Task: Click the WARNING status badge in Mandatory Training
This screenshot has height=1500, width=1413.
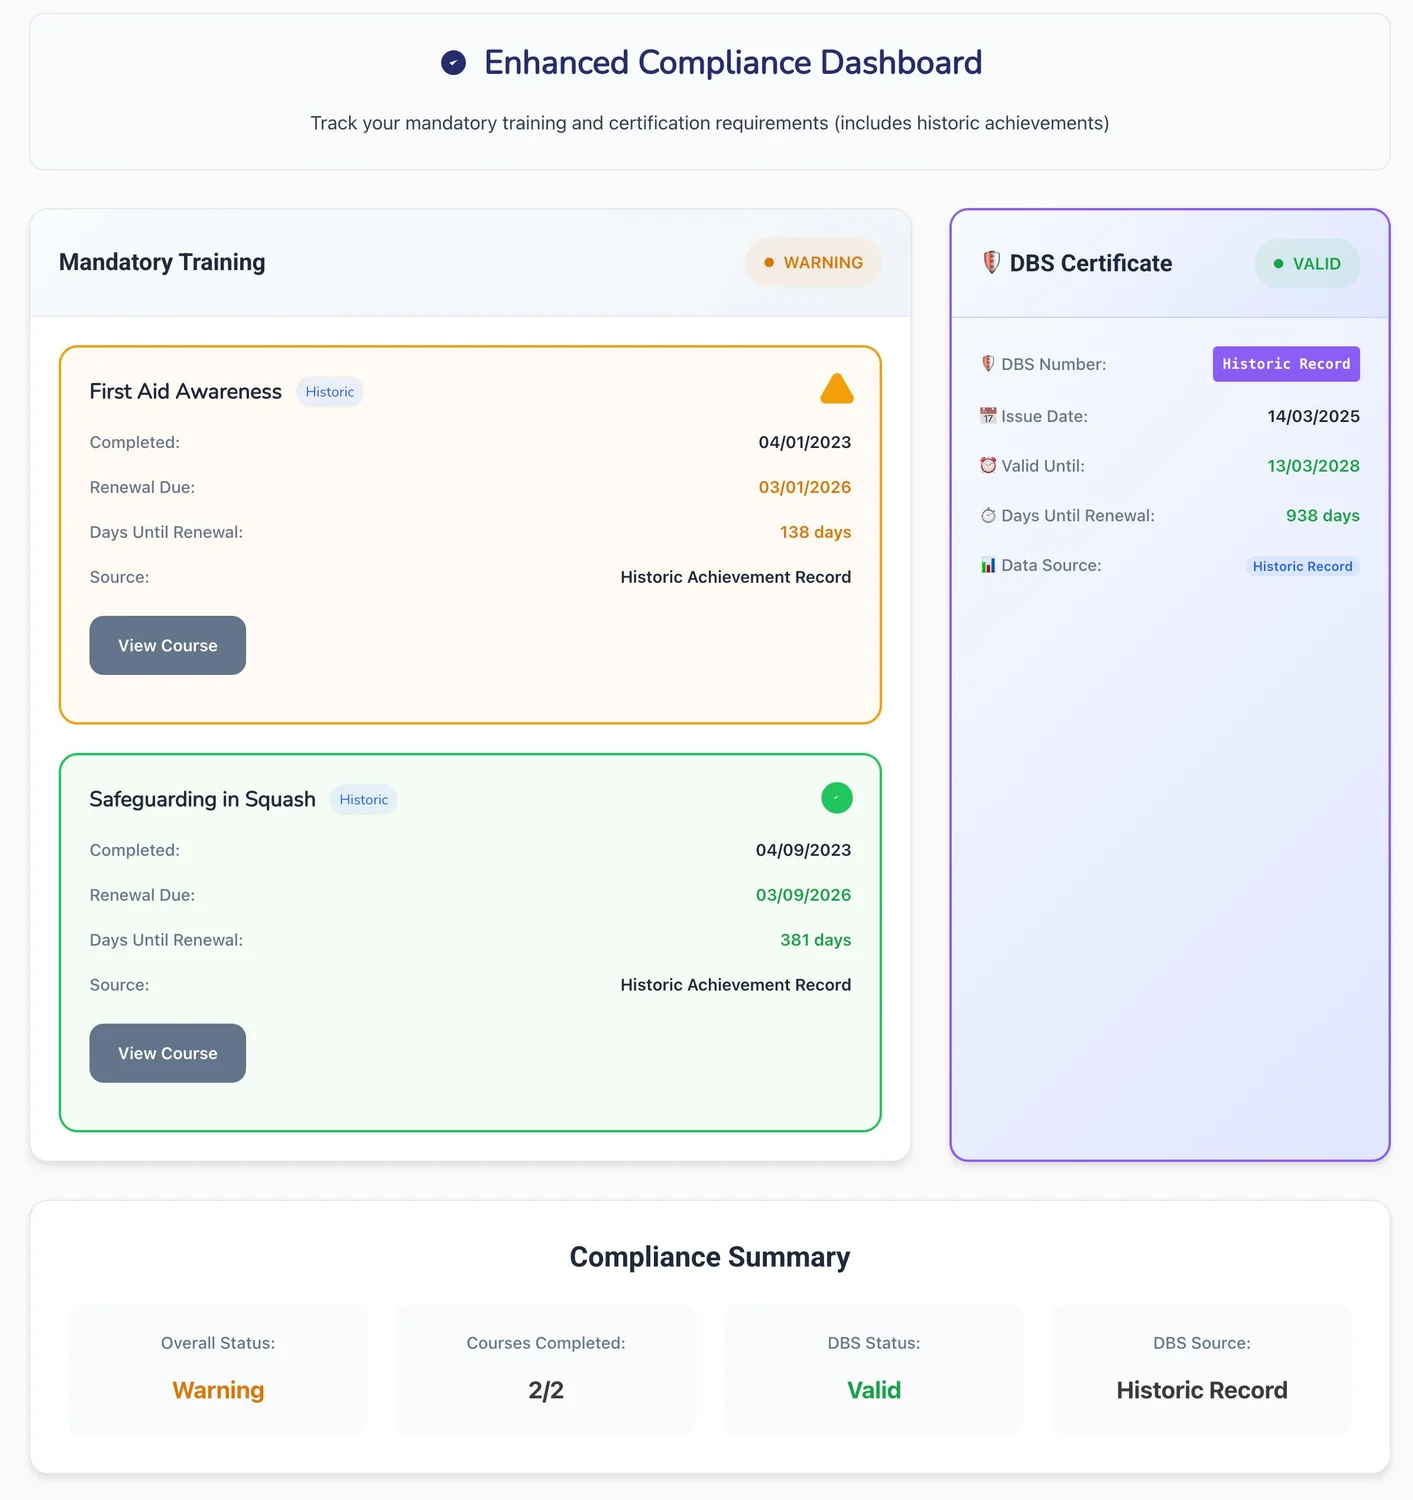Action: click(x=814, y=262)
